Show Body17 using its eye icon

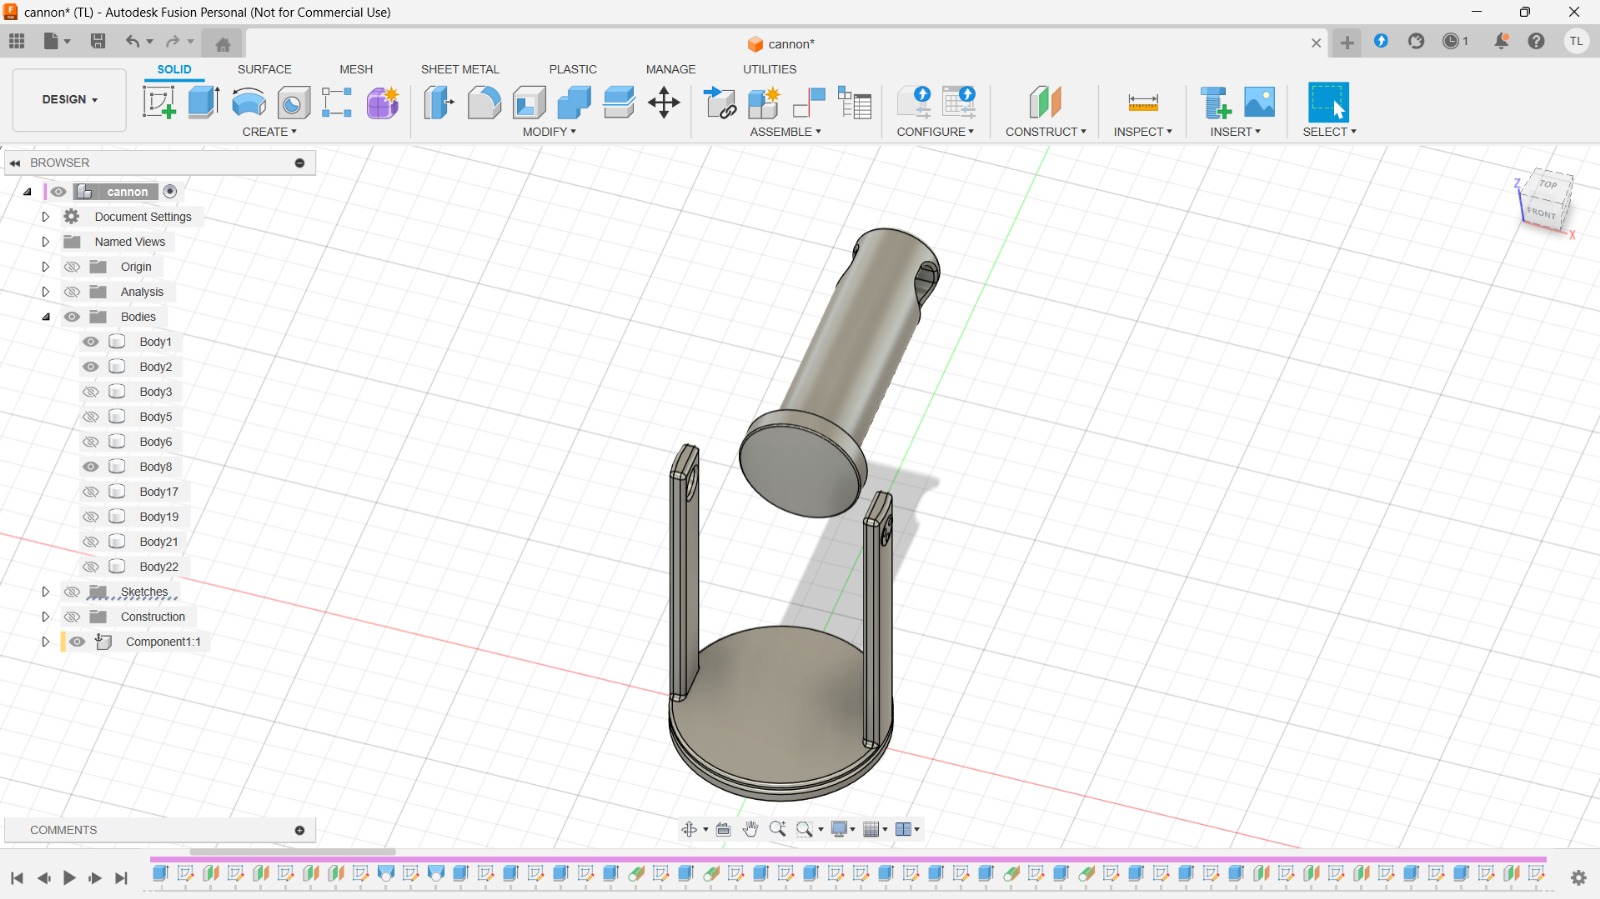(91, 492)
